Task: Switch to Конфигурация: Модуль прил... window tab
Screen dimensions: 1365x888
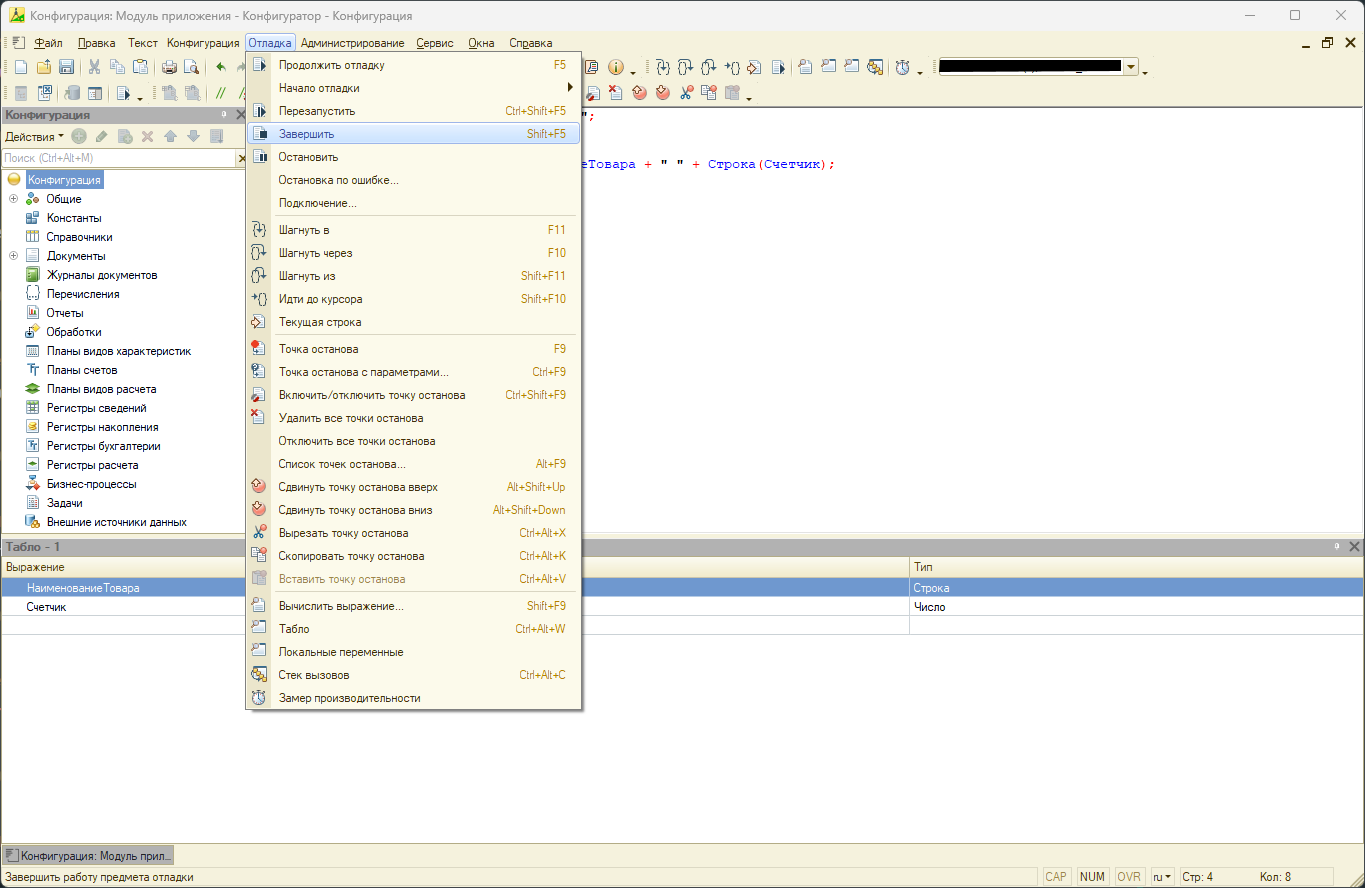Action: click(x=88, y=856)
